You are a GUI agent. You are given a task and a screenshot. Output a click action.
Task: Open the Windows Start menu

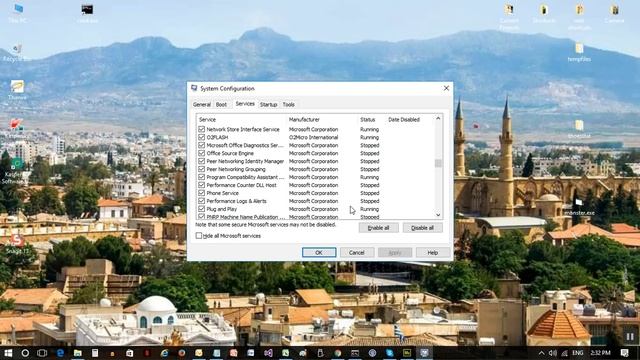click(8, 353)
